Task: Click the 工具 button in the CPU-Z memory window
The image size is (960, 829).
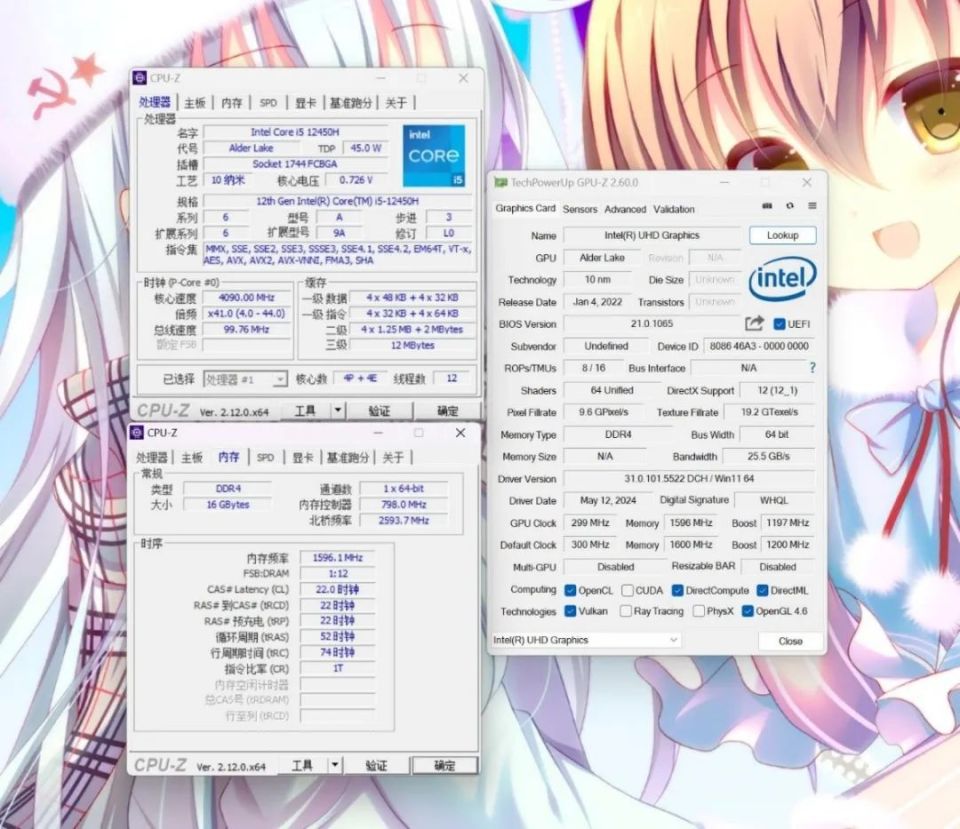Action: pos(302,765)
